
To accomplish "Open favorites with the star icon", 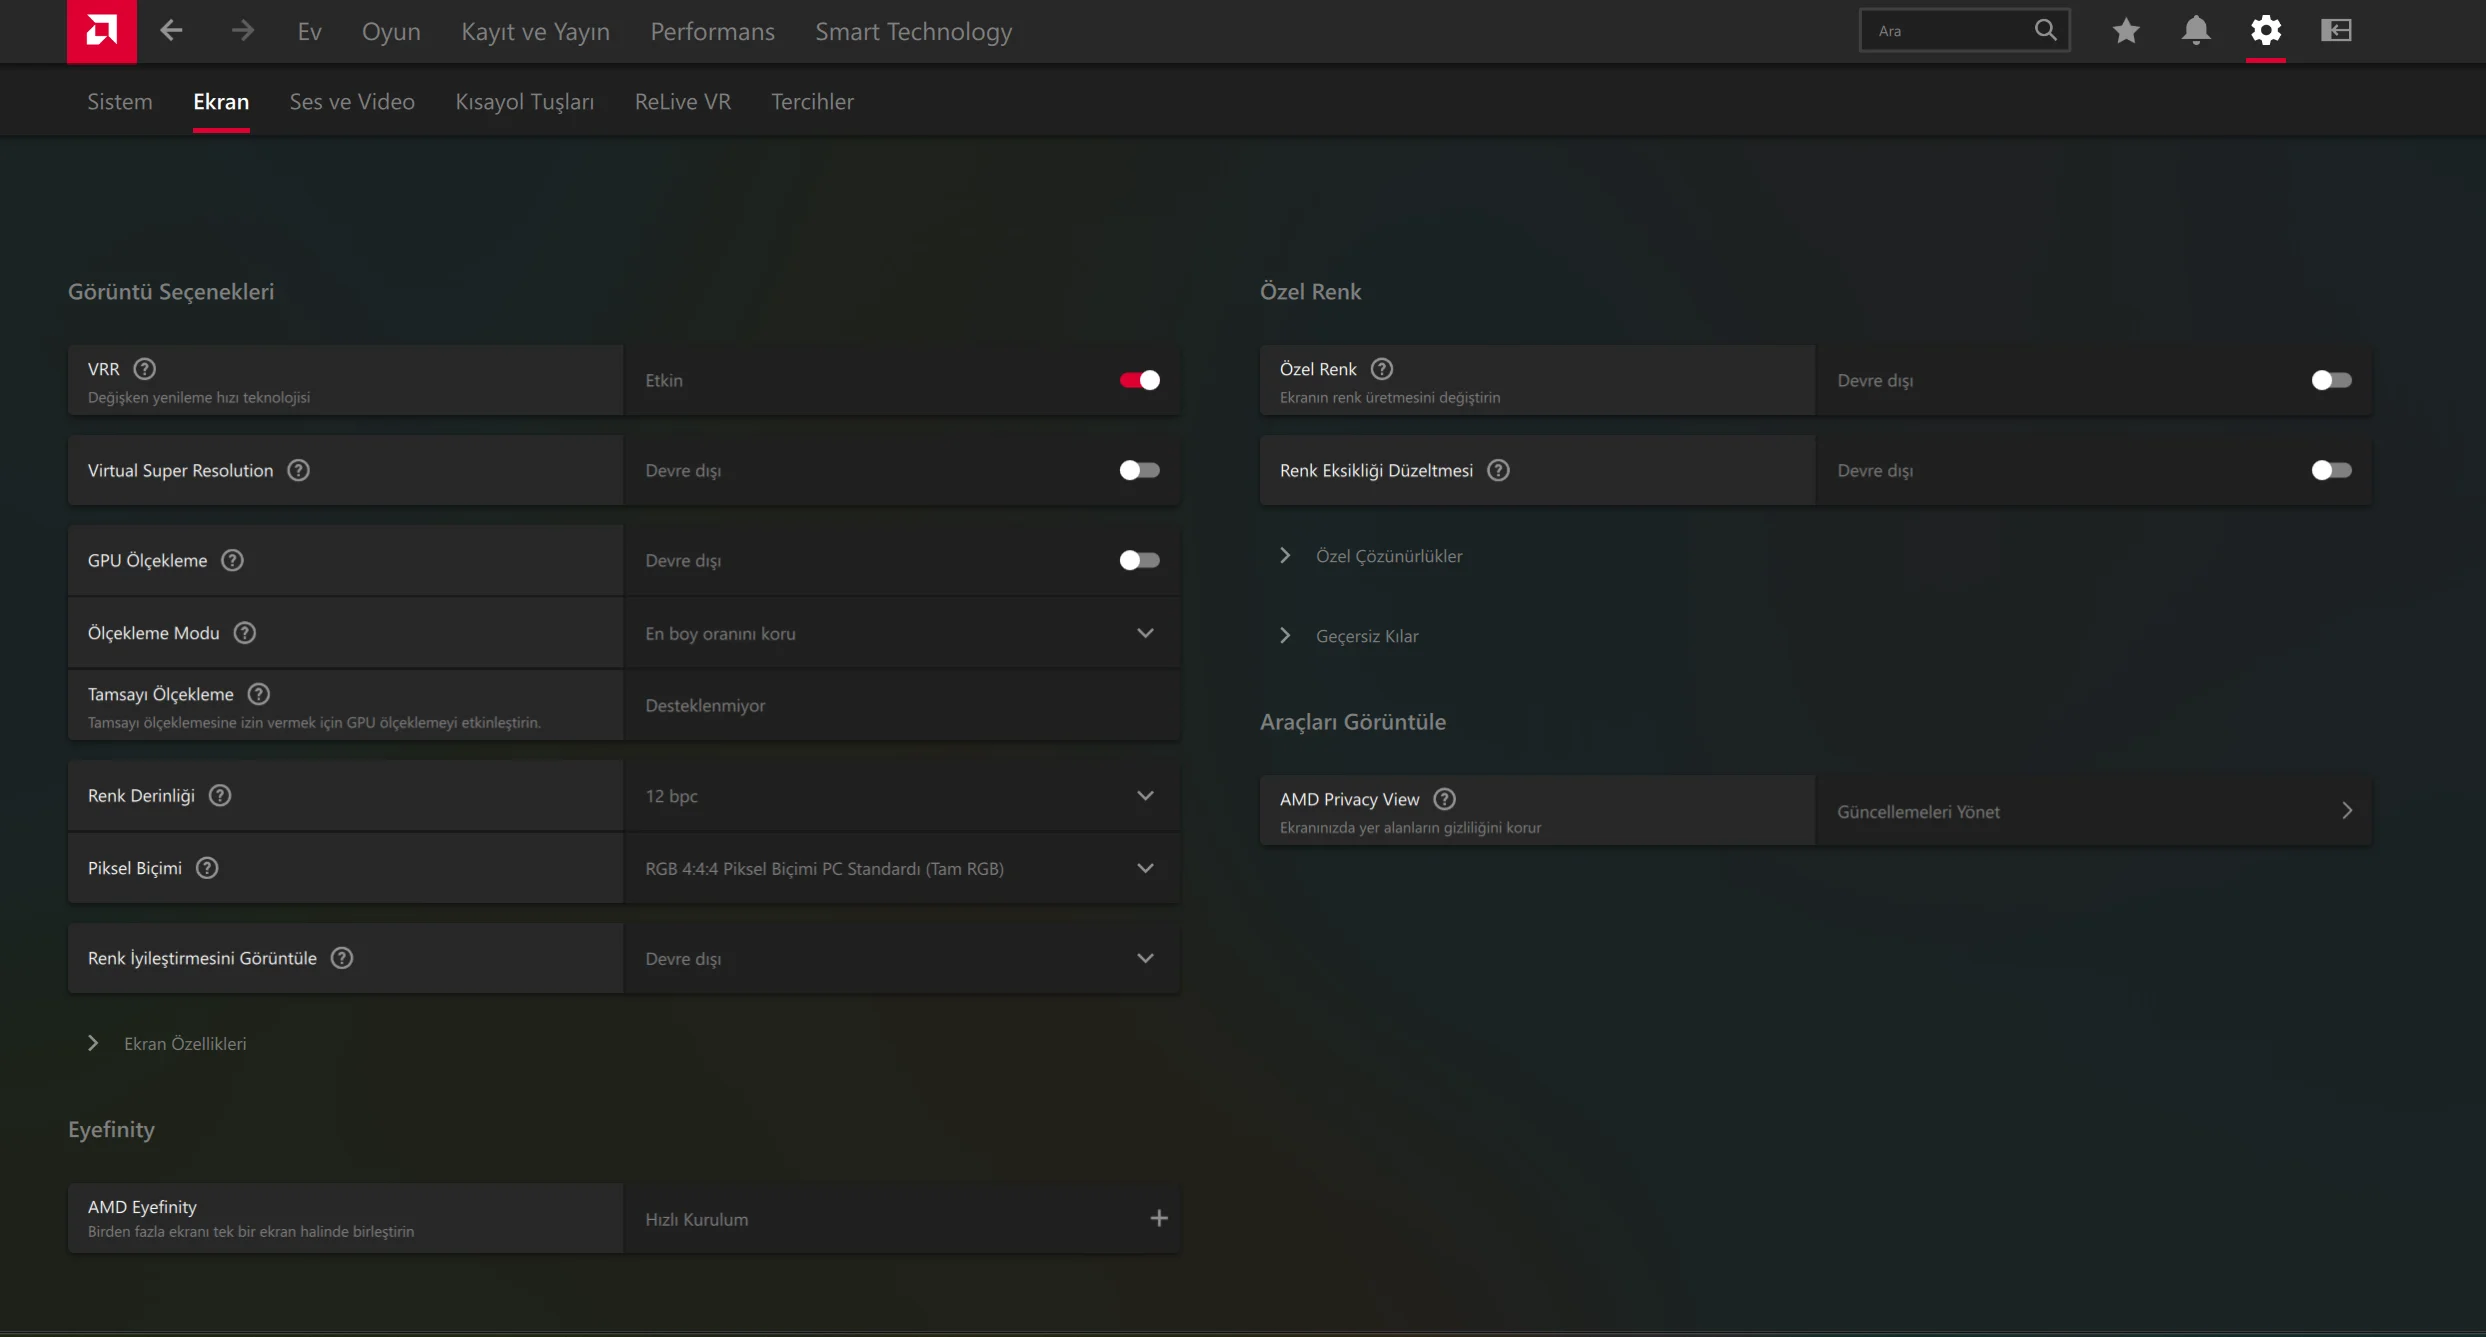I will (x=2125, y=31).
